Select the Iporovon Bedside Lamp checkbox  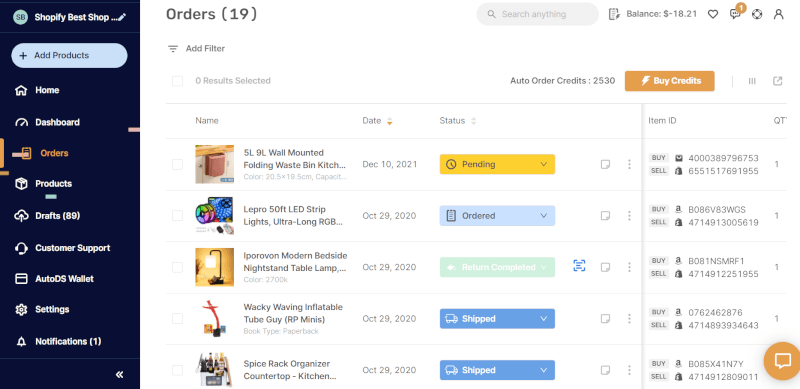177,268
